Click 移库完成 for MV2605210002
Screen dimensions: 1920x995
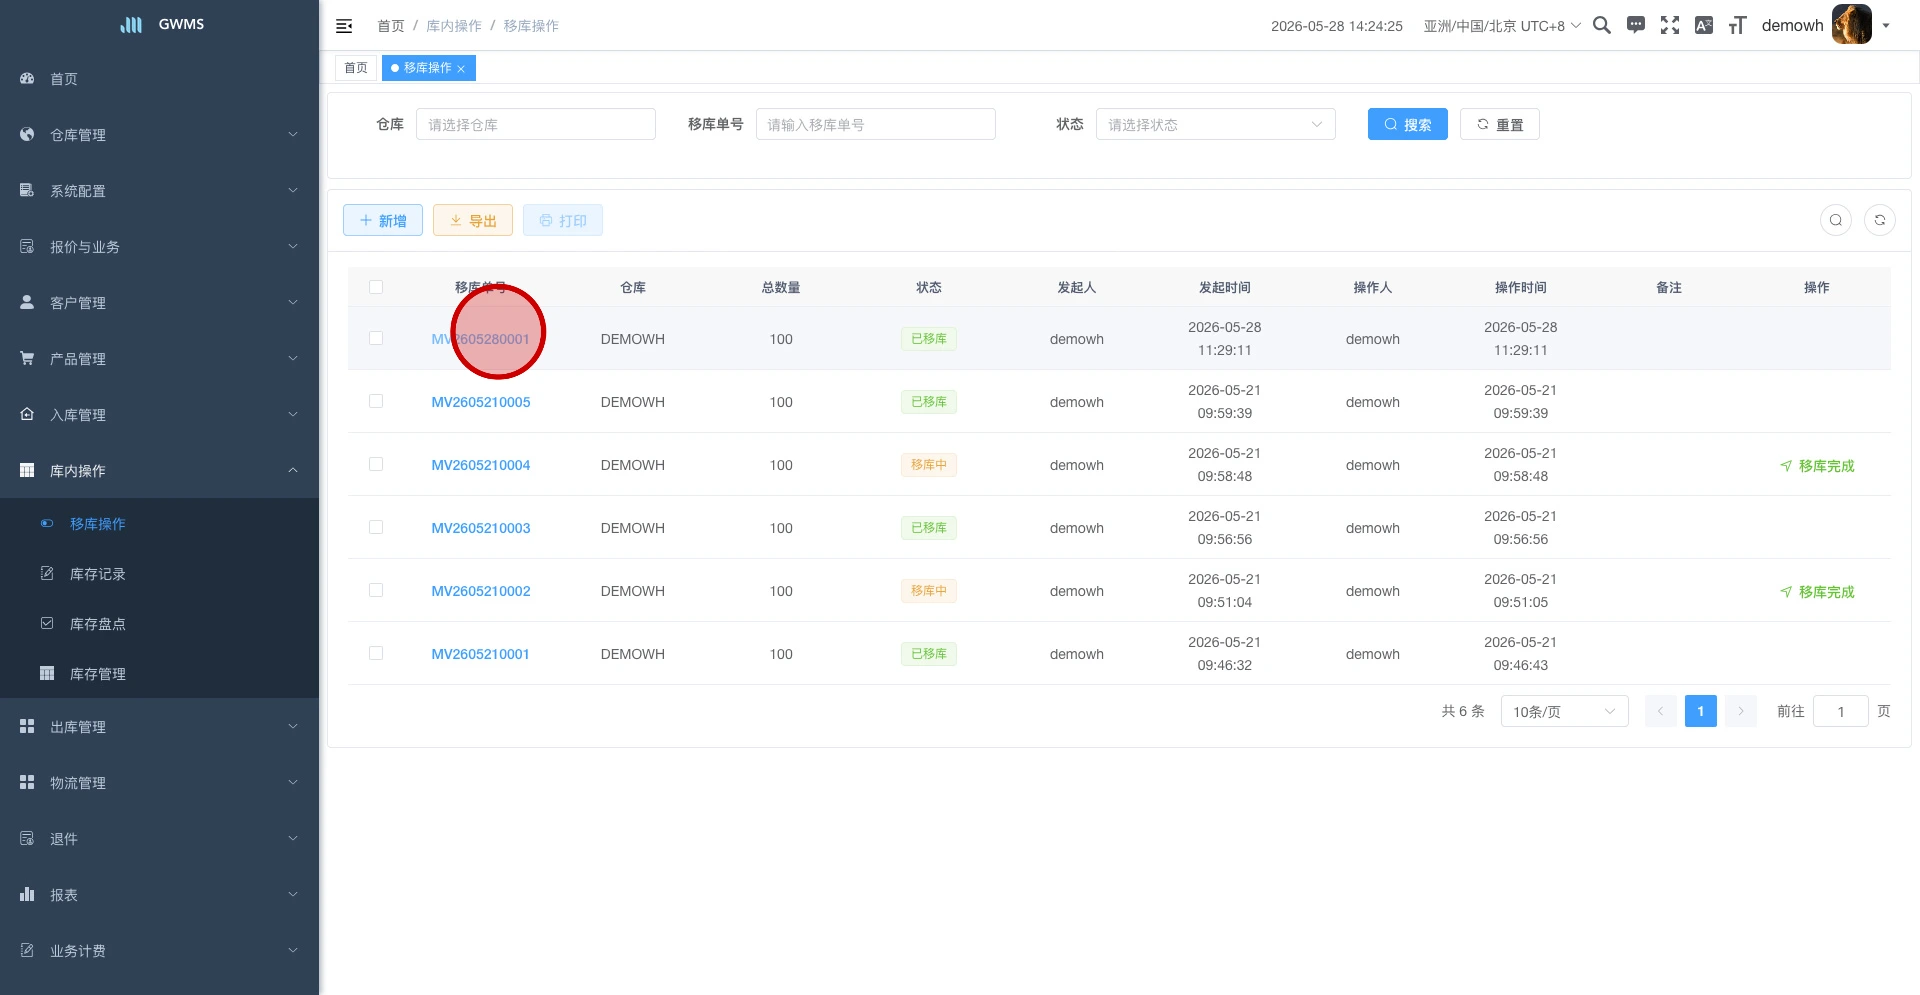tap(1817, 591)
